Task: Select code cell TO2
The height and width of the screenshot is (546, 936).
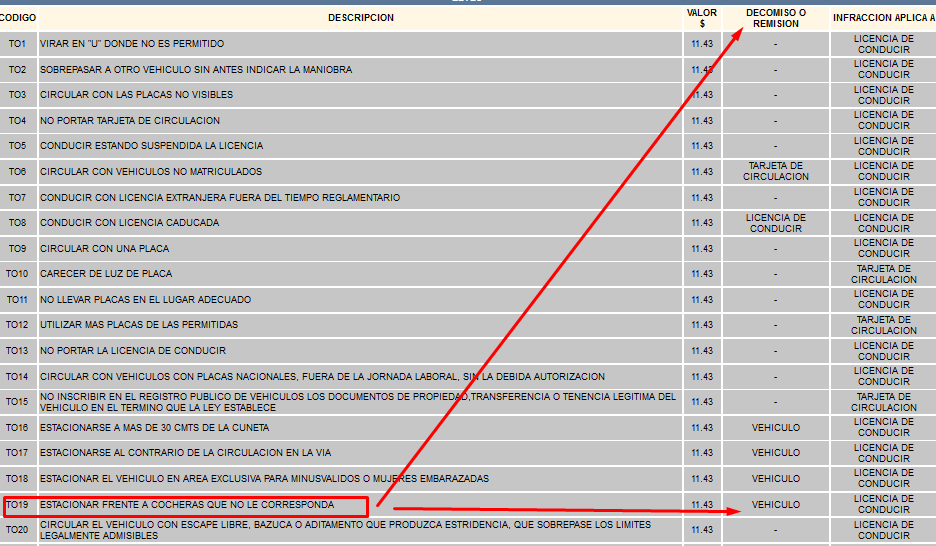Action: [x=17, y=70]
